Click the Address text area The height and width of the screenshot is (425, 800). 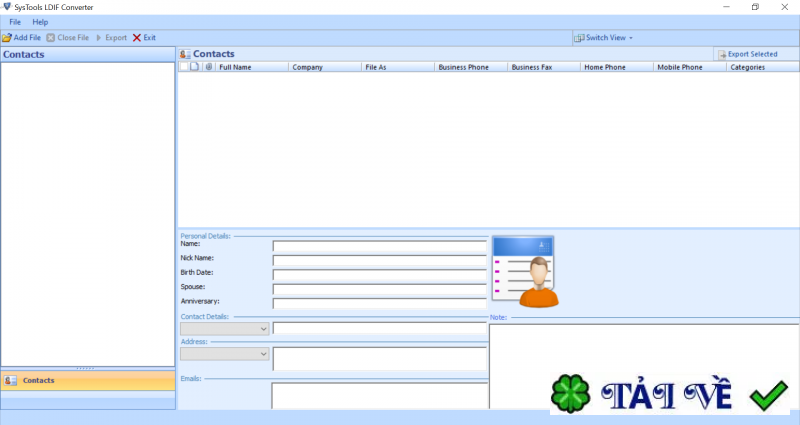(x=380, y=359)
